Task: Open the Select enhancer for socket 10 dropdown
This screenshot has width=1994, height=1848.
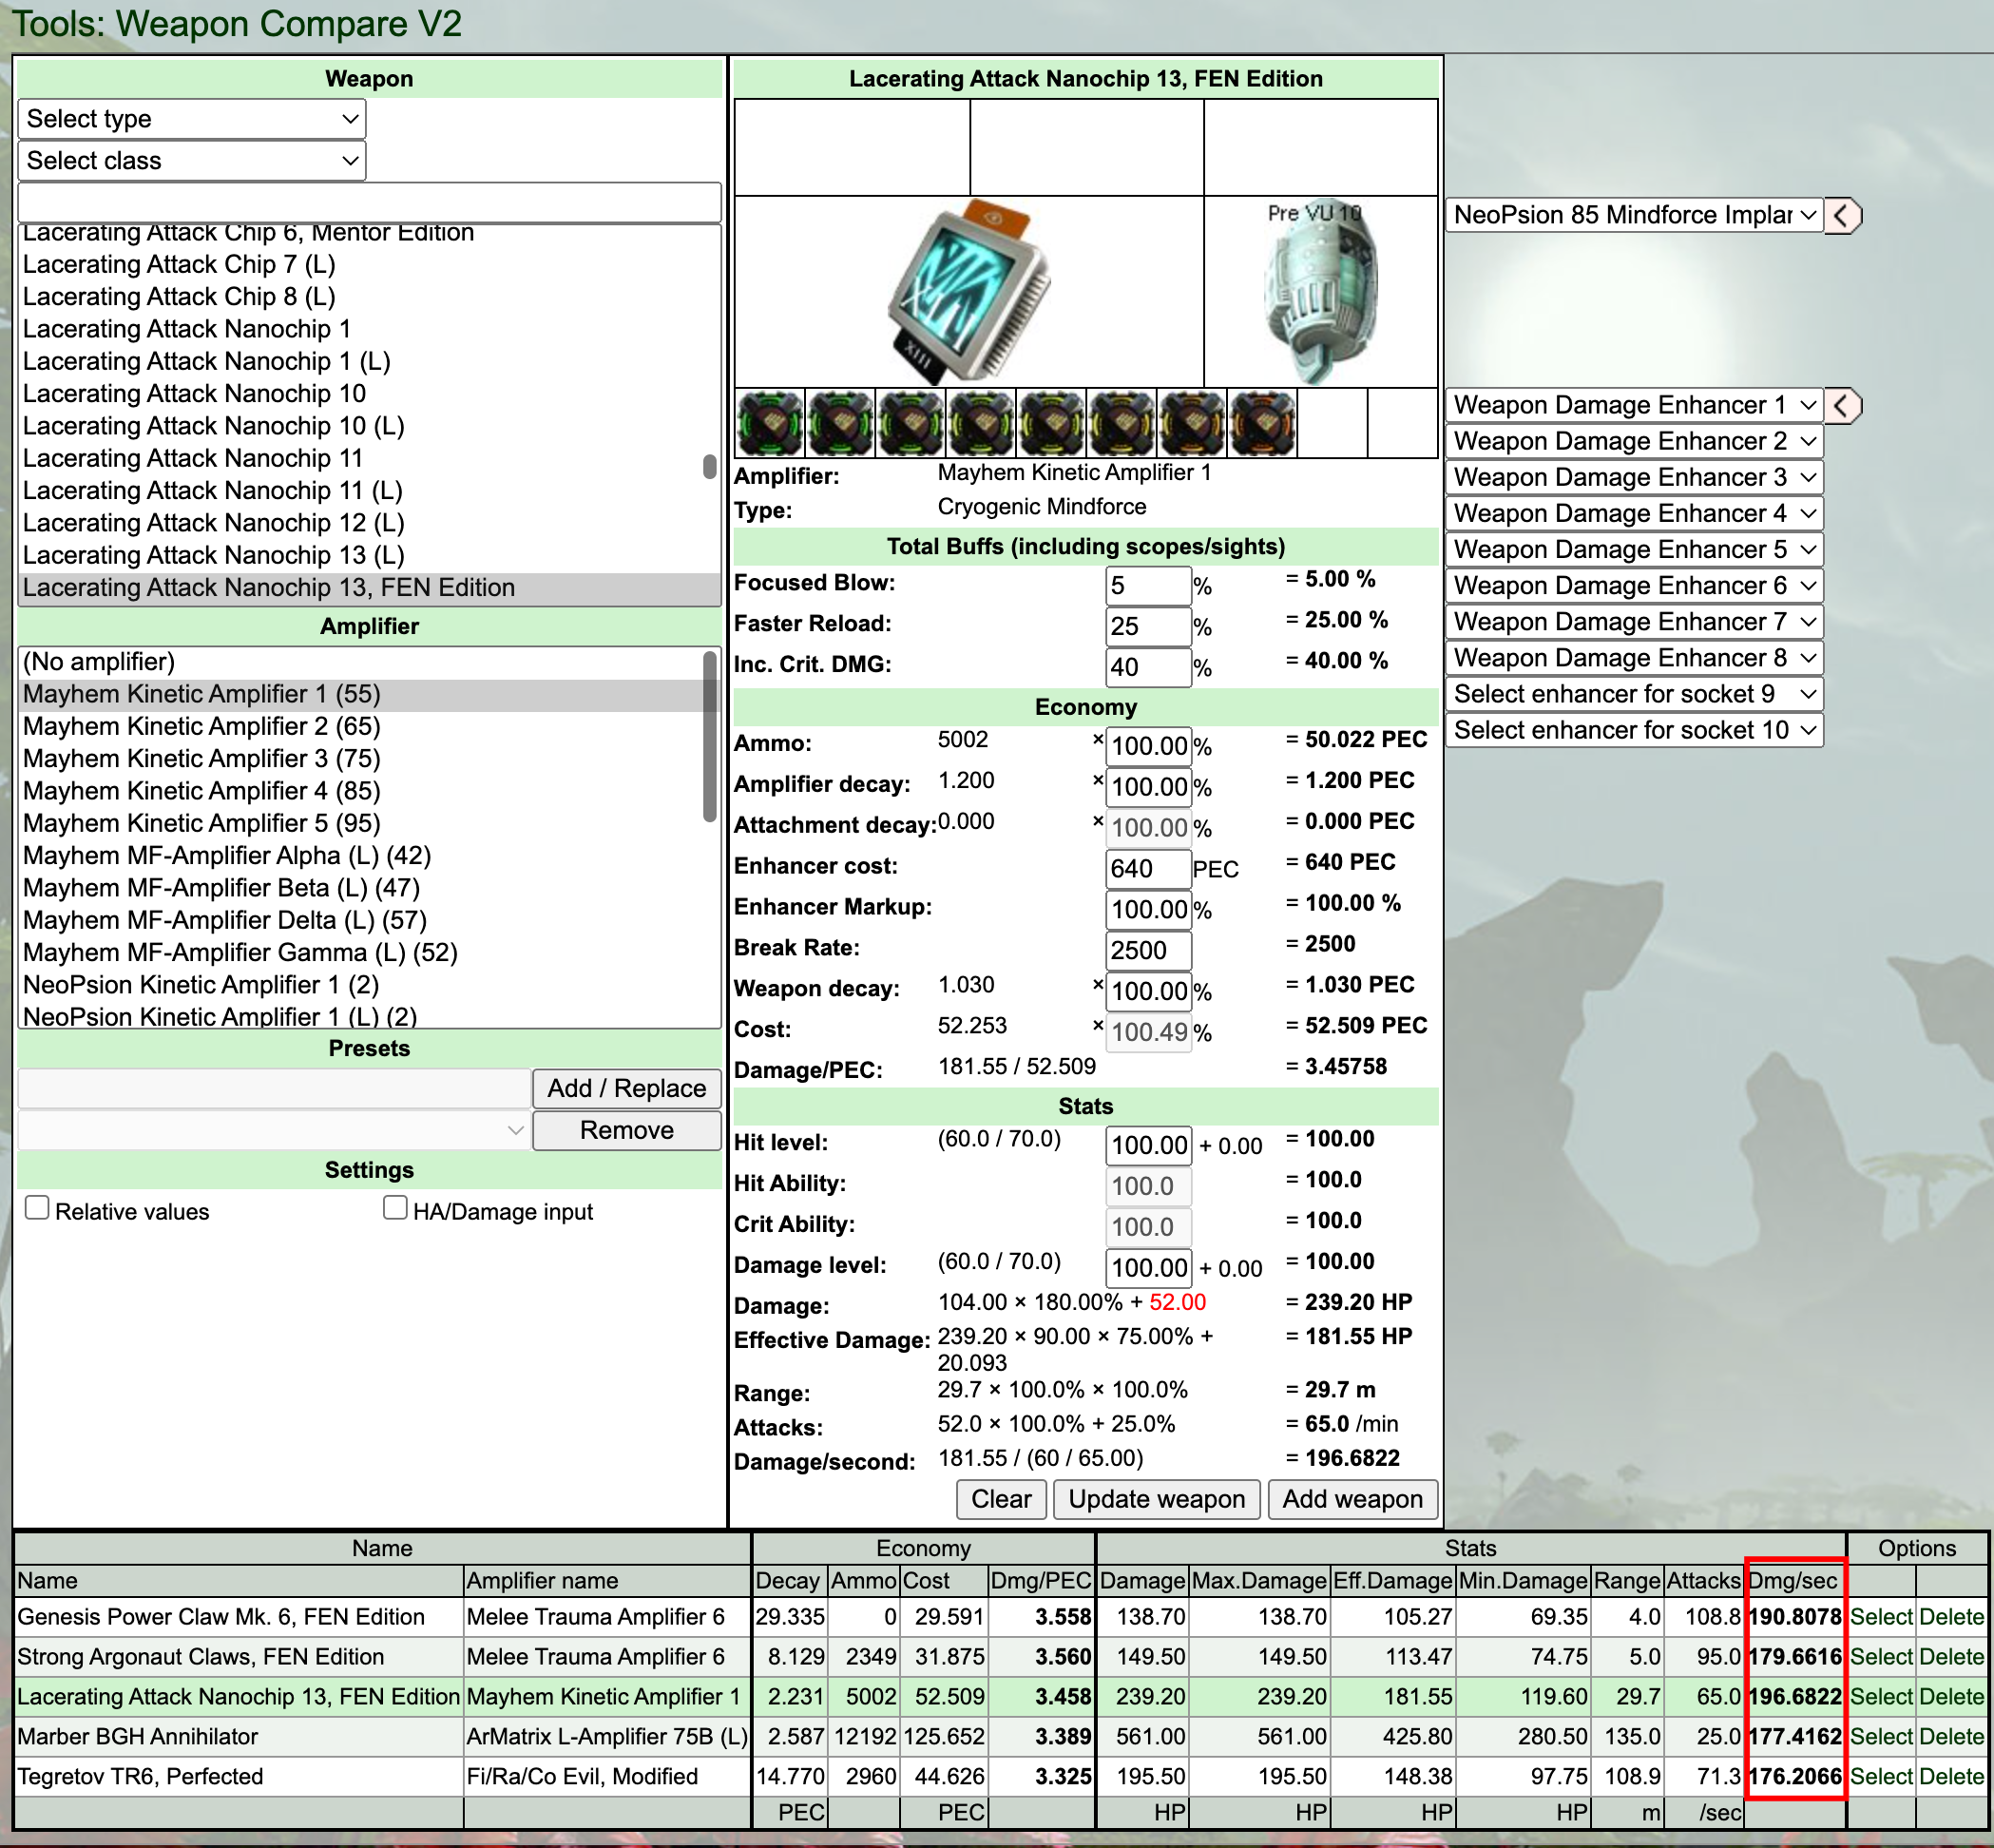Action: 1634,730
